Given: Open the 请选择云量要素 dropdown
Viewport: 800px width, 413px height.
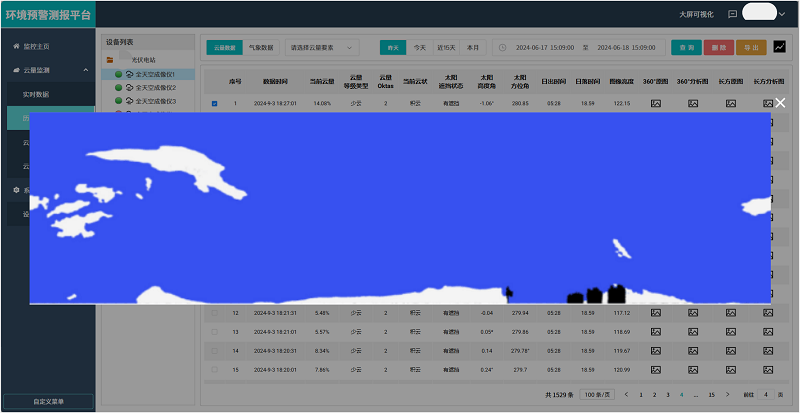Looking at the screenshot, I should (x=322, y=47).
